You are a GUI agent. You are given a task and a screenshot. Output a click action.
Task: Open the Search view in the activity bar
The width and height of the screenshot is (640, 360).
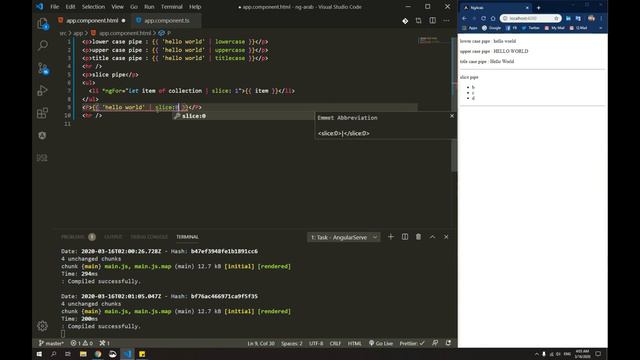[x=42, y=45]
